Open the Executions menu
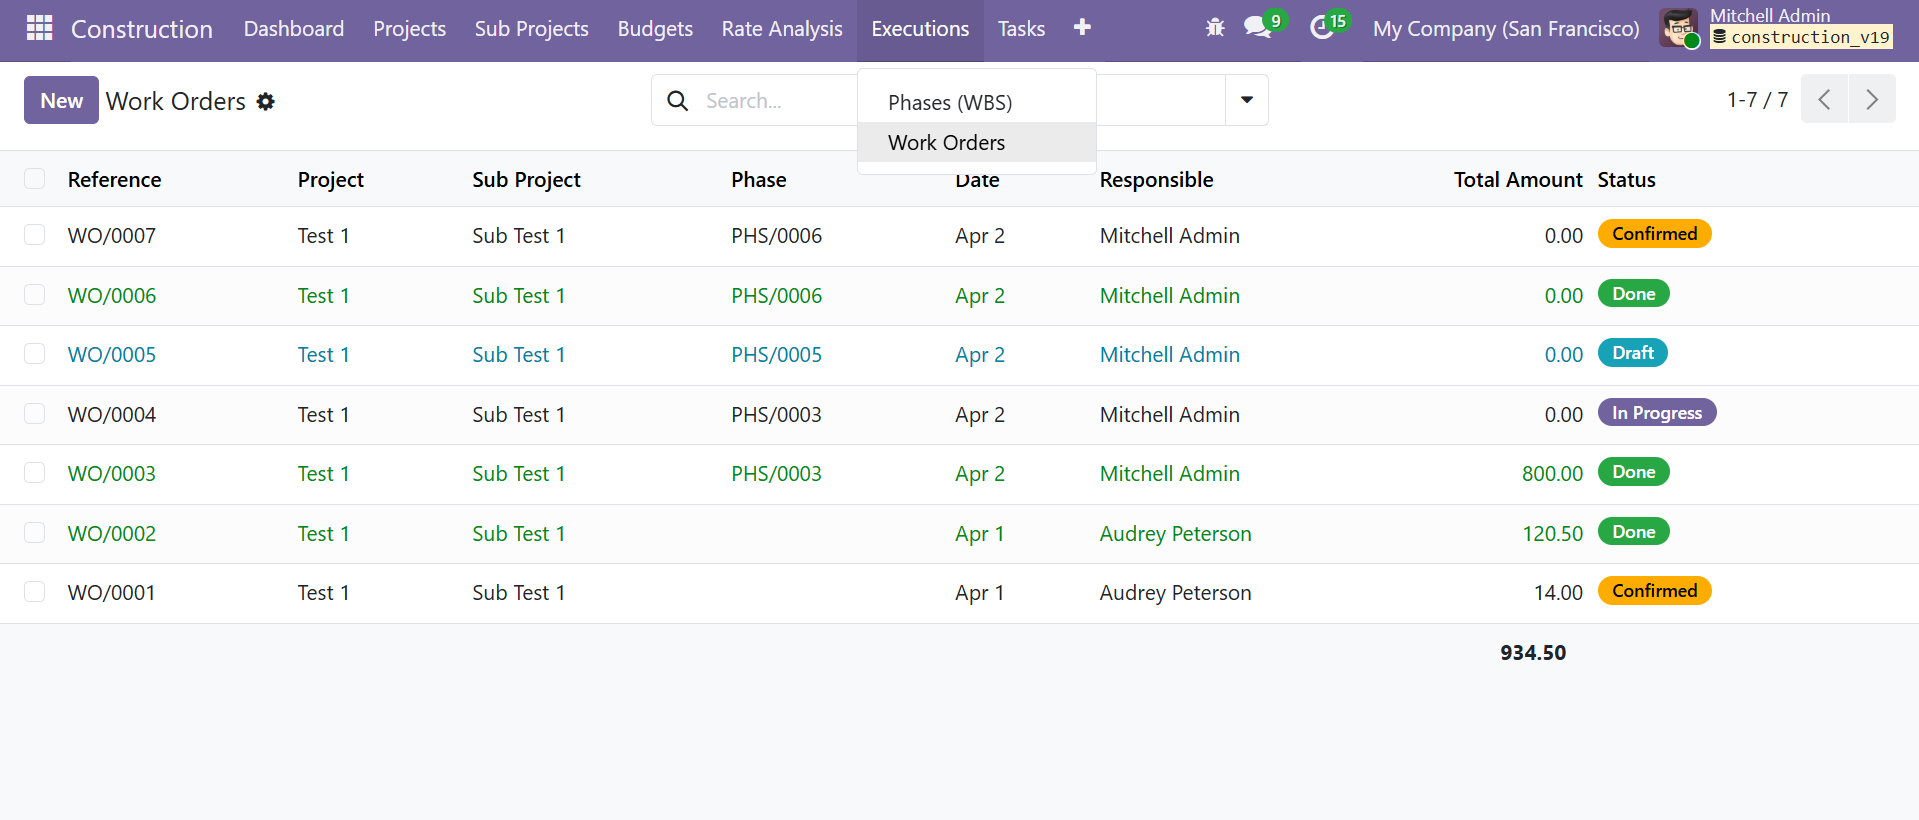1919x820 pixels. click(920, 29)
